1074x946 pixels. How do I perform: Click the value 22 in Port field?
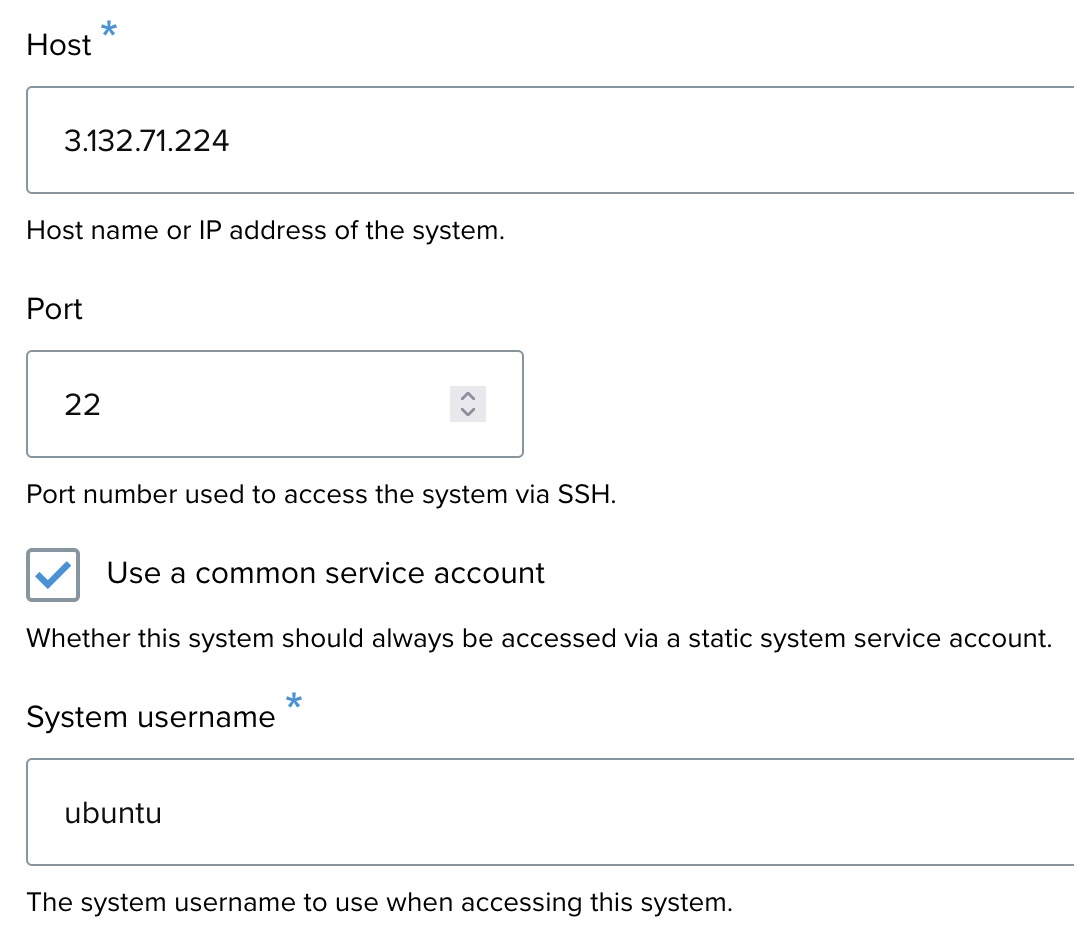(x=83, y=405)
